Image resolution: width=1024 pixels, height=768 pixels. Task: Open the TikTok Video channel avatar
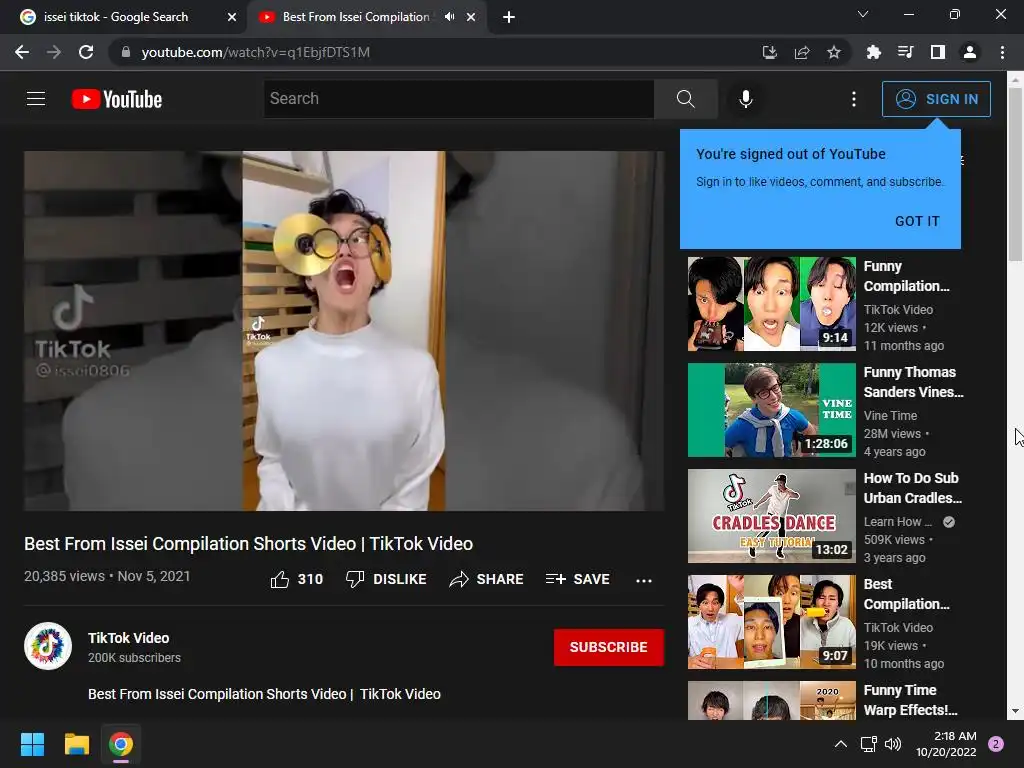48,646
